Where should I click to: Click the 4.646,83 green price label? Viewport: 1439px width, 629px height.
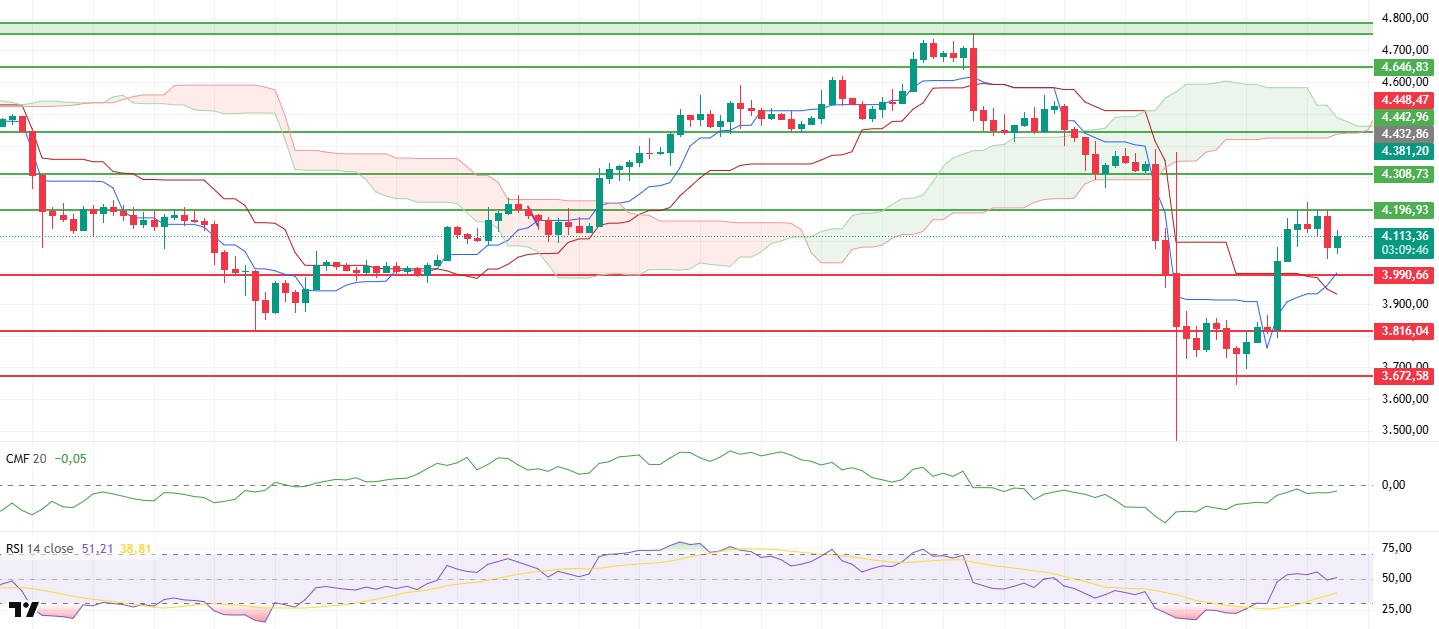(1405, 67)
